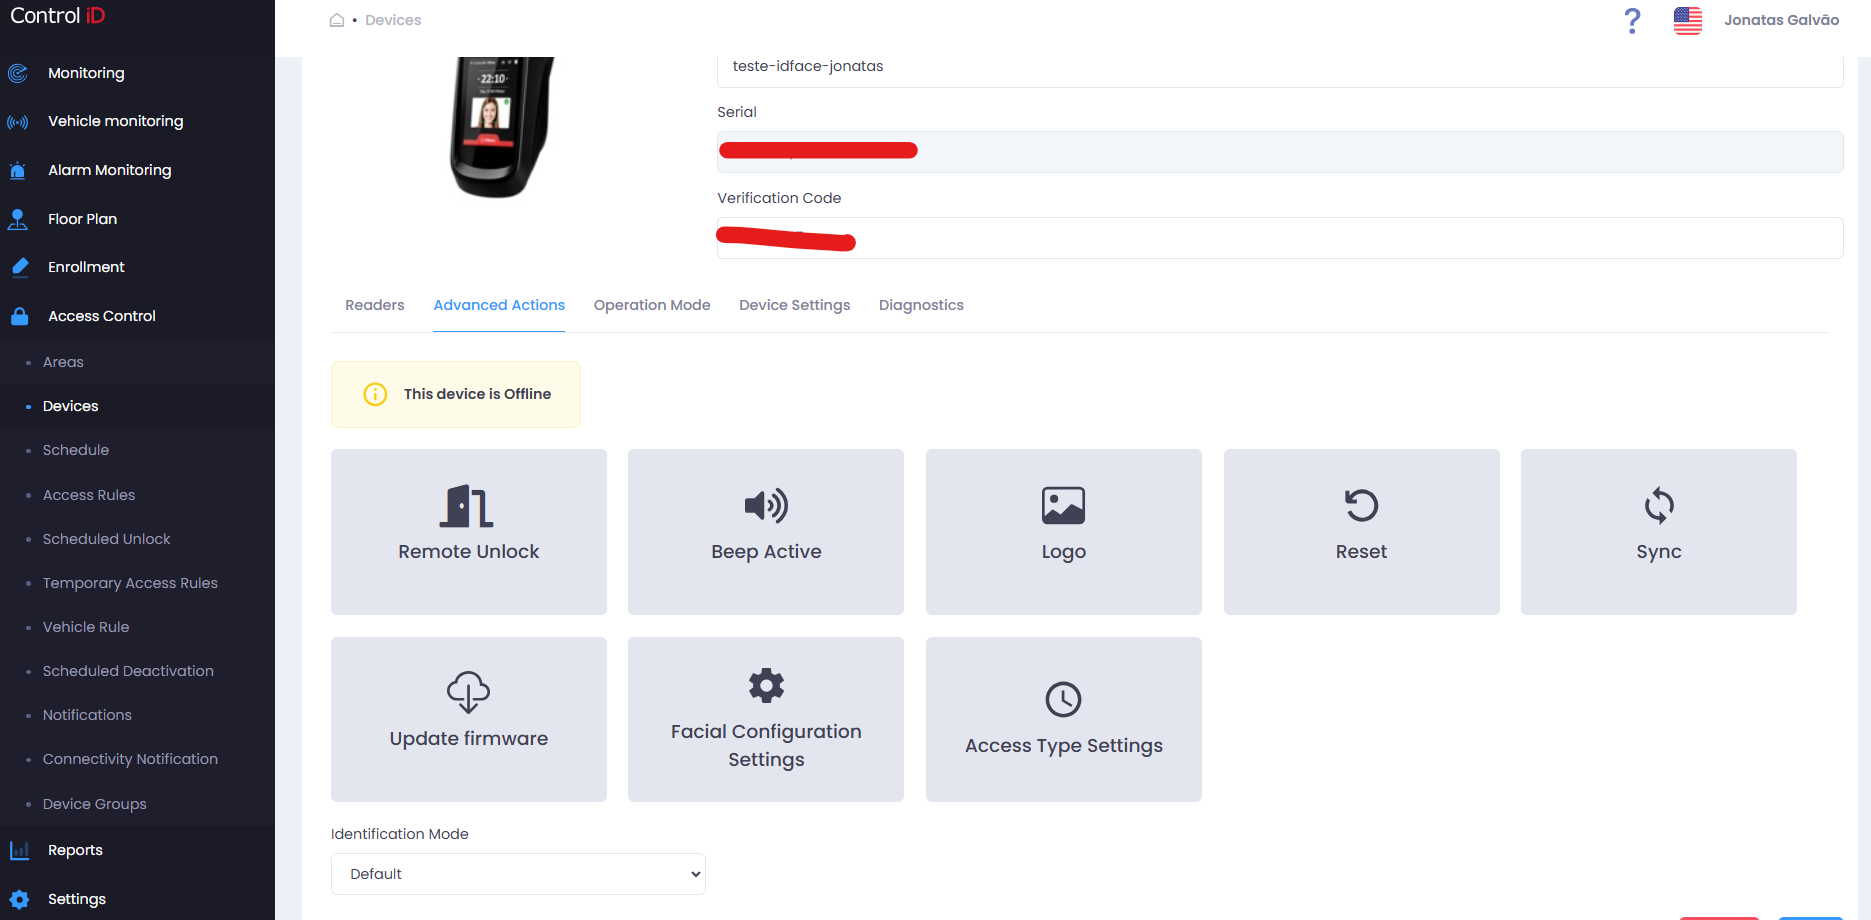Open Connectivity Notification in the sidebar

[x=130, y=759]
